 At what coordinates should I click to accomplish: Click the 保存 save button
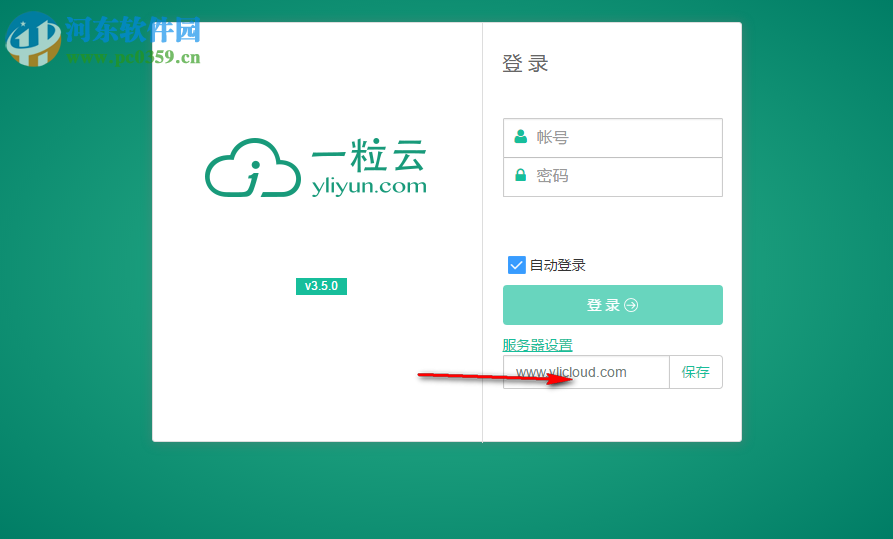point(696,372)
